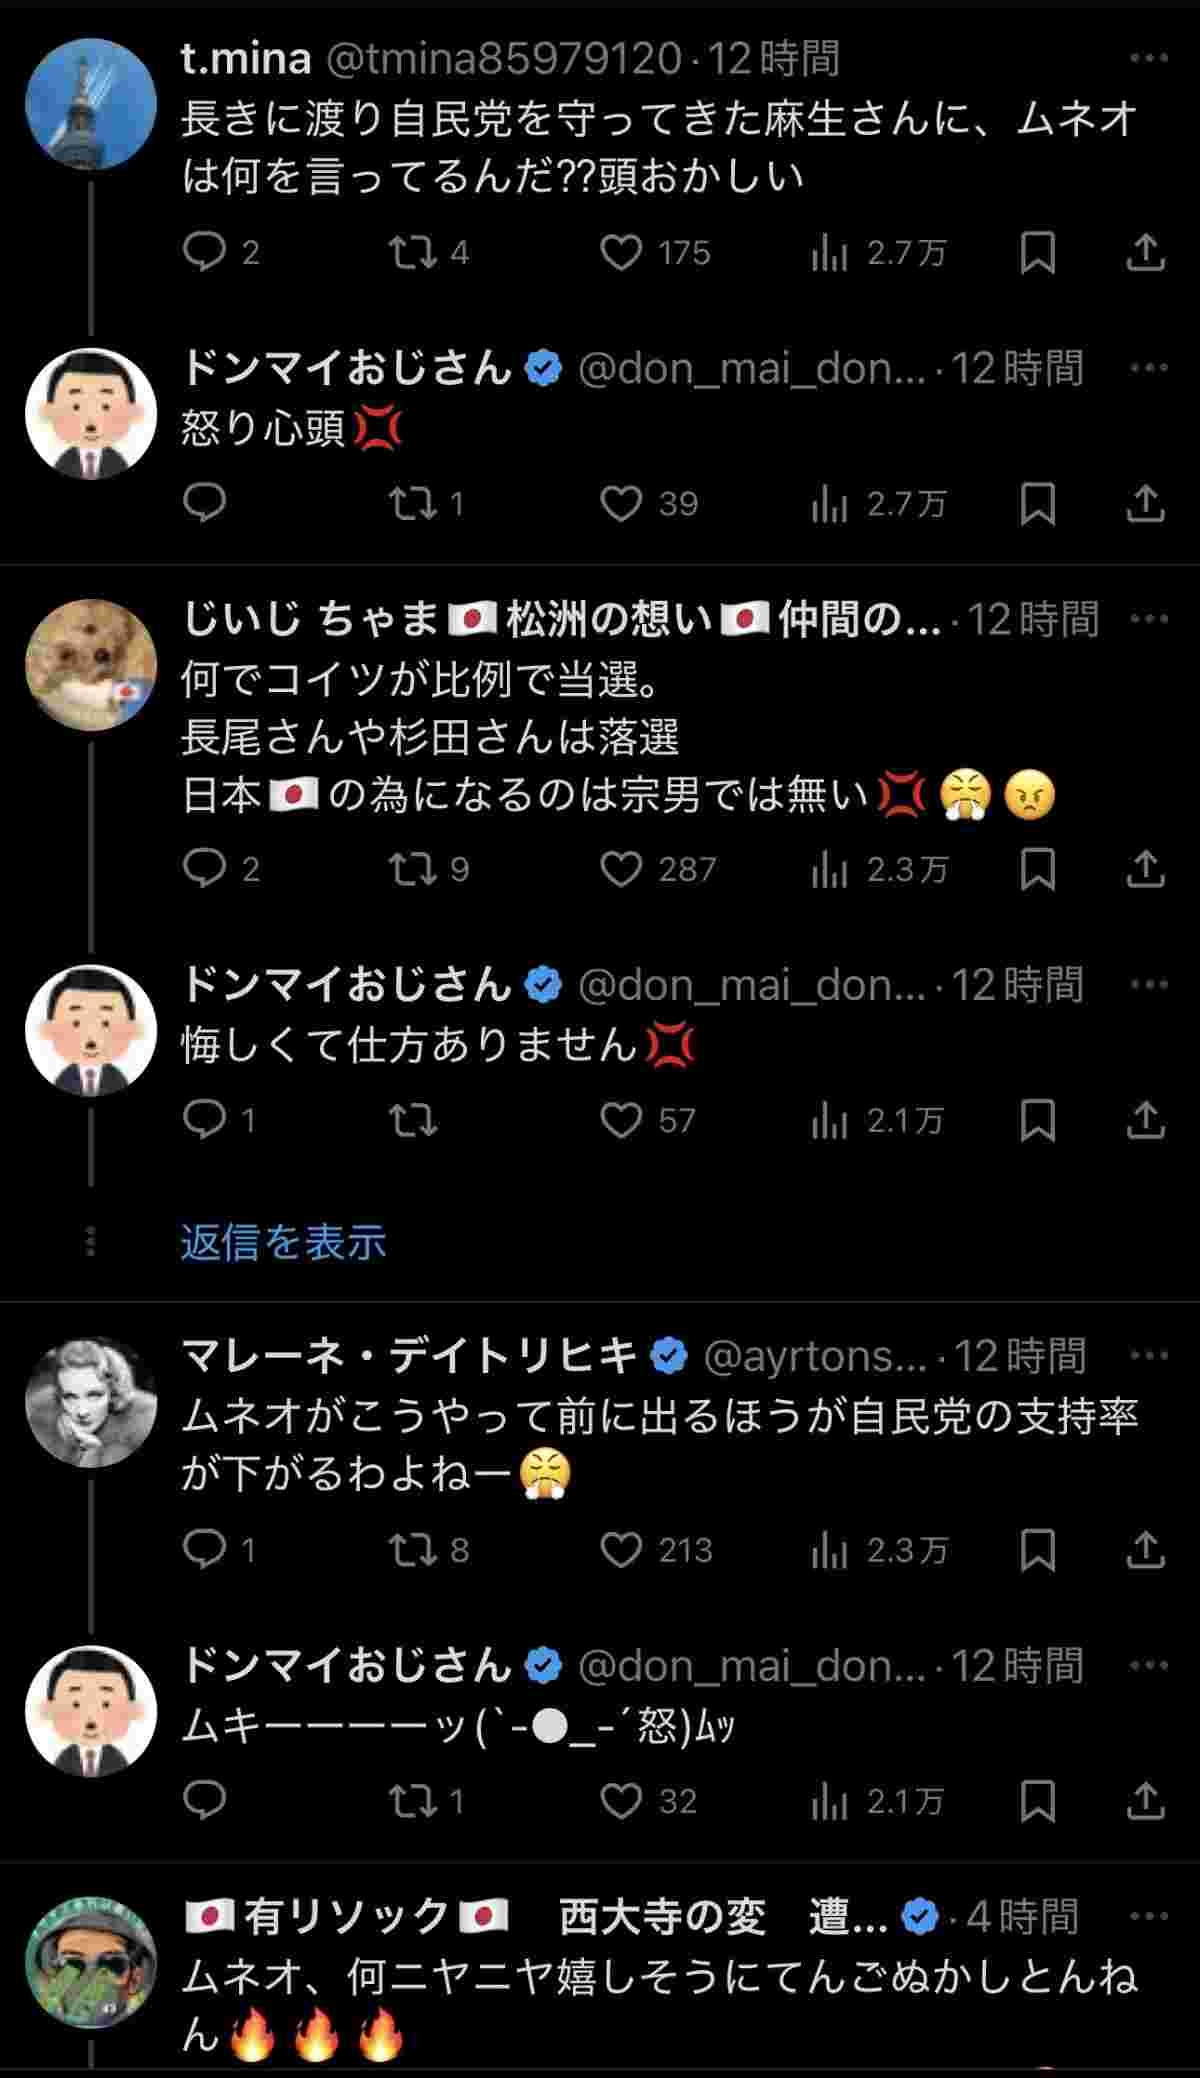View analytics on the 悔しくて仕方ありません reply
Image resolution: width=1200 pixels, height=2078 pixels.
[830, 1121]
